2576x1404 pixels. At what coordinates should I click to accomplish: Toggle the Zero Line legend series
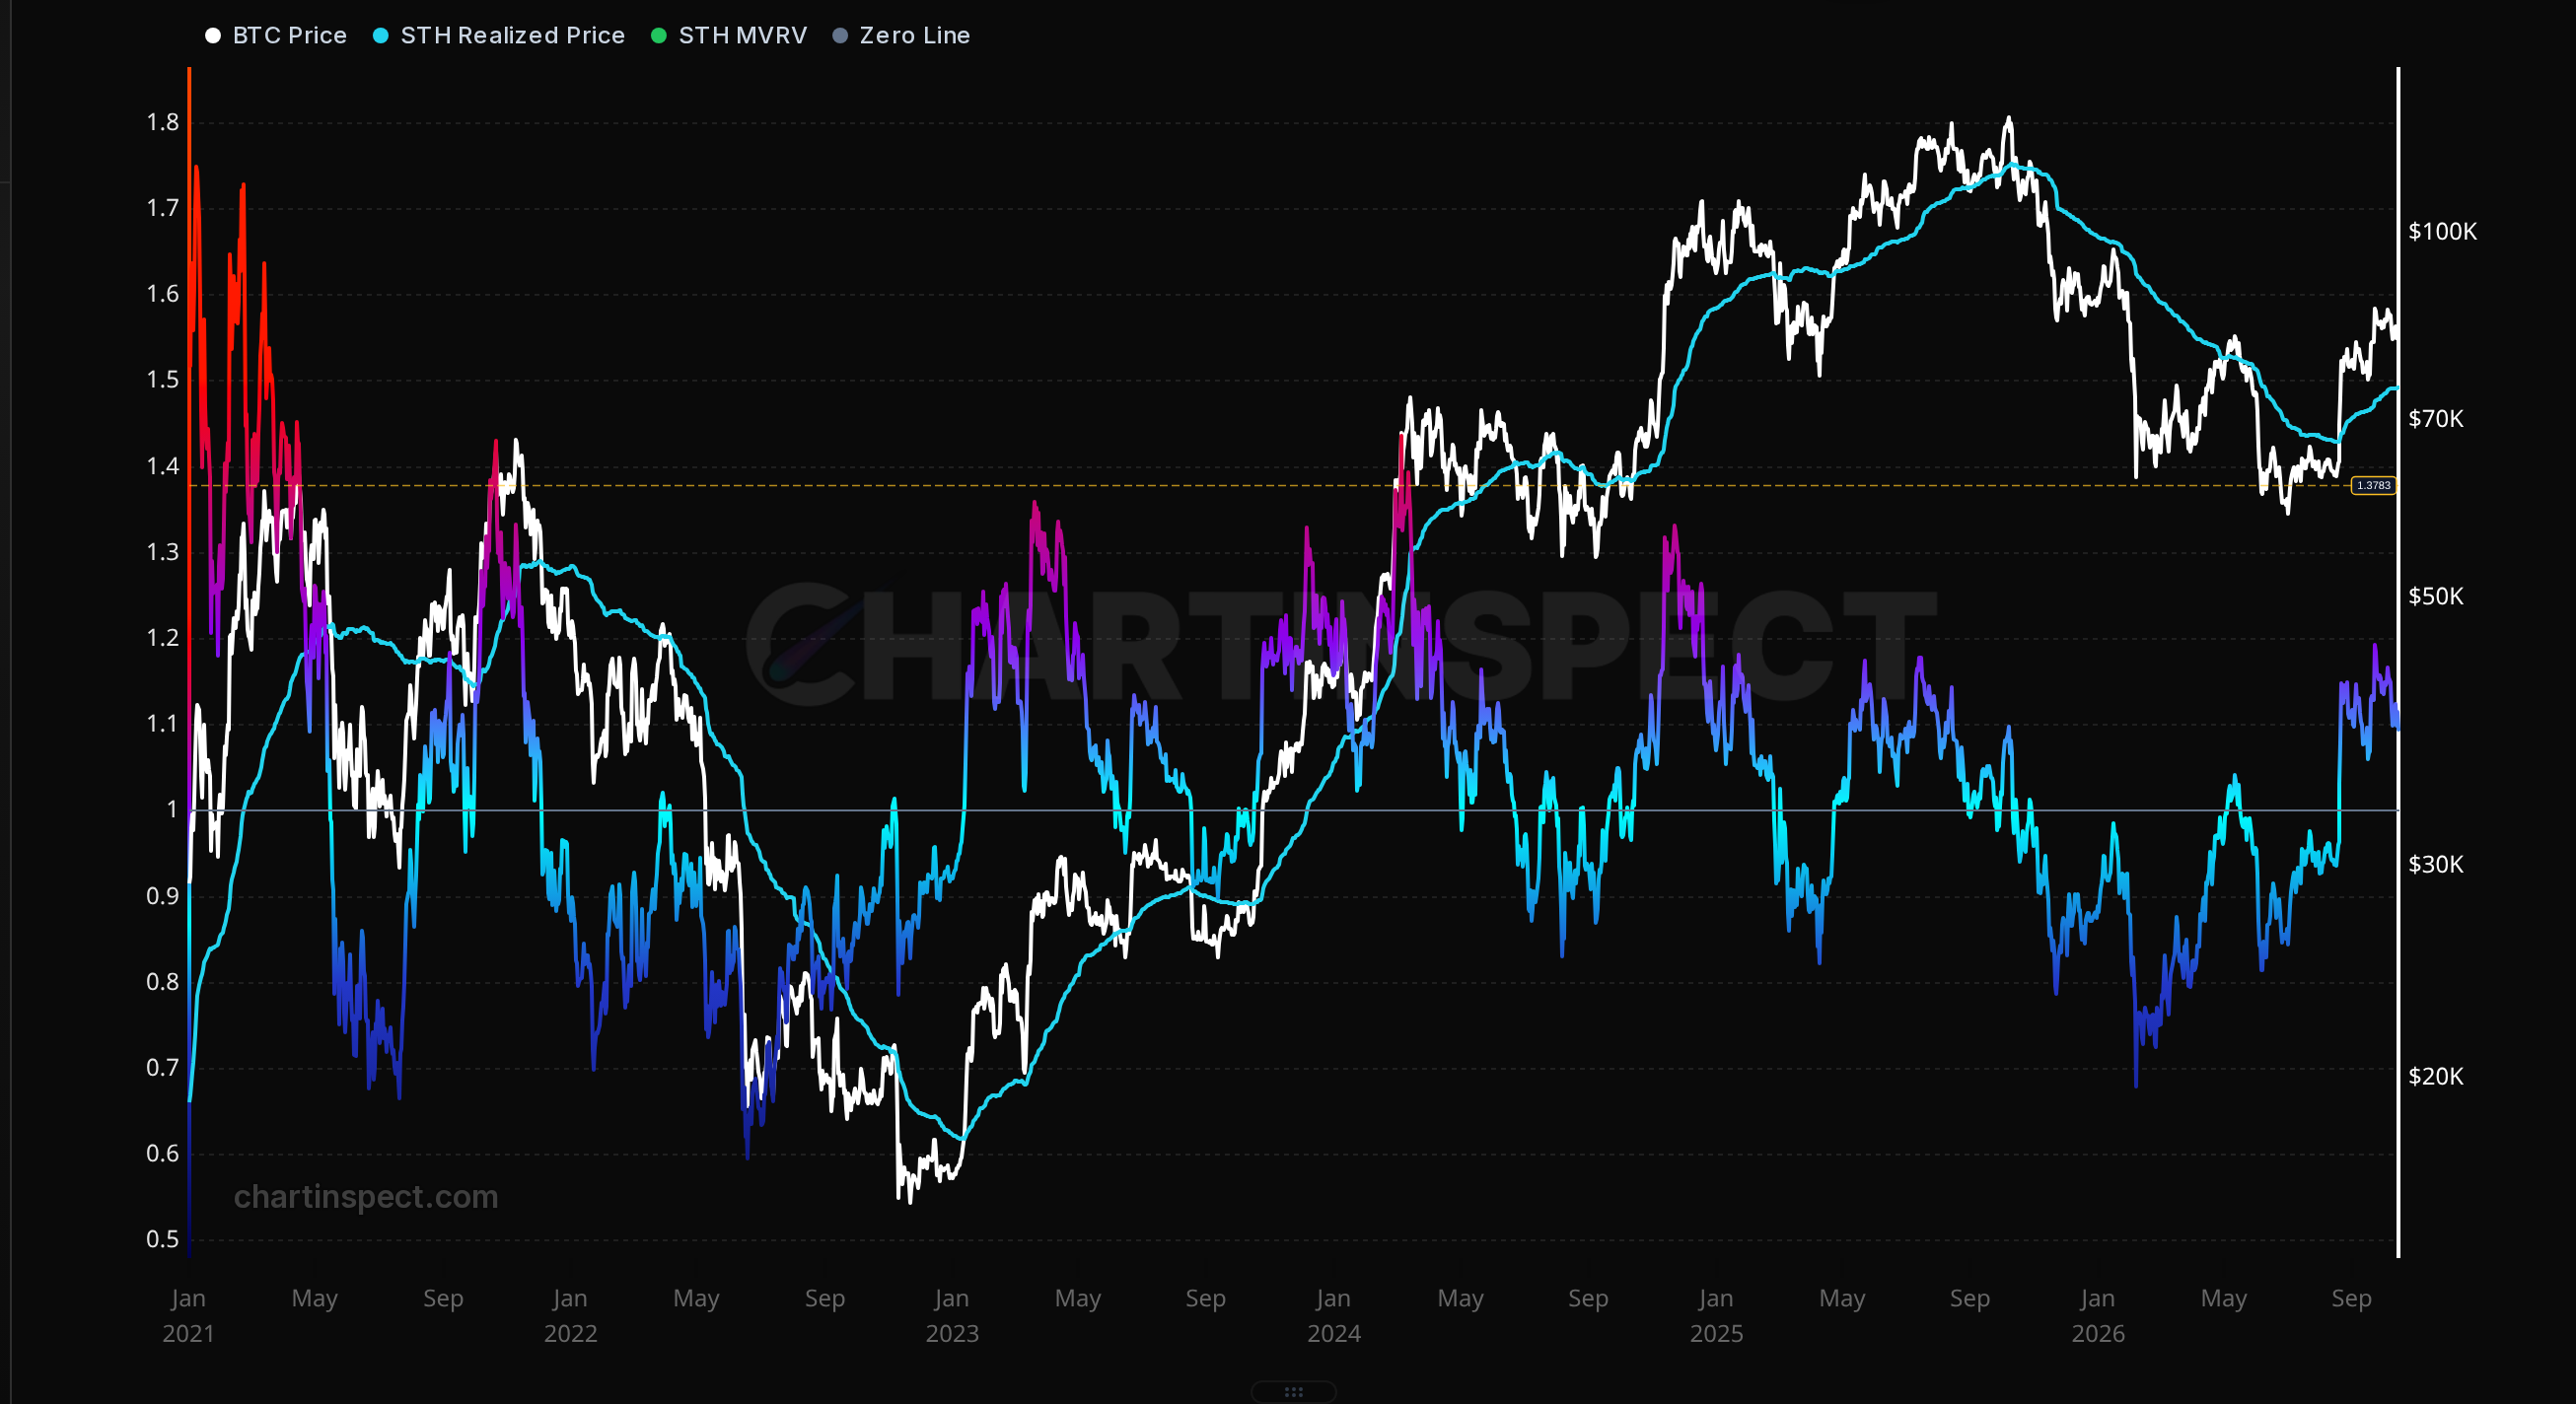pyautogui.click(x=902, y=36)
